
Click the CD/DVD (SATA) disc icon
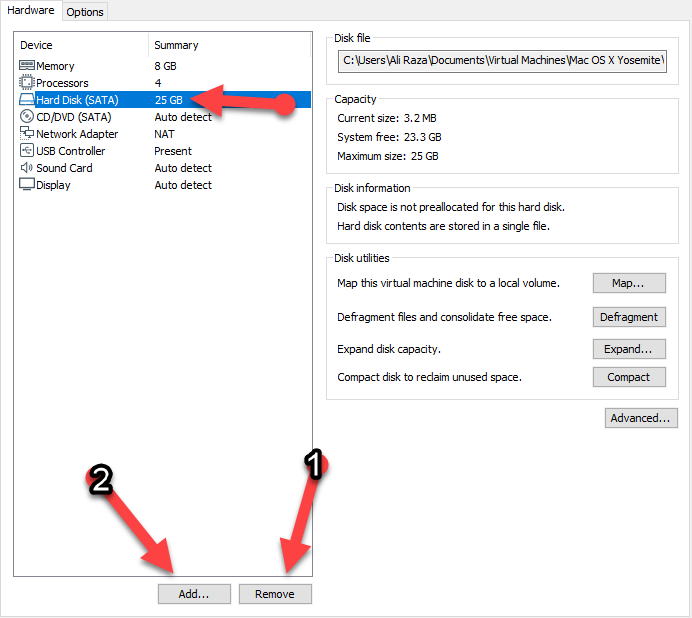(x=27, y=117)
